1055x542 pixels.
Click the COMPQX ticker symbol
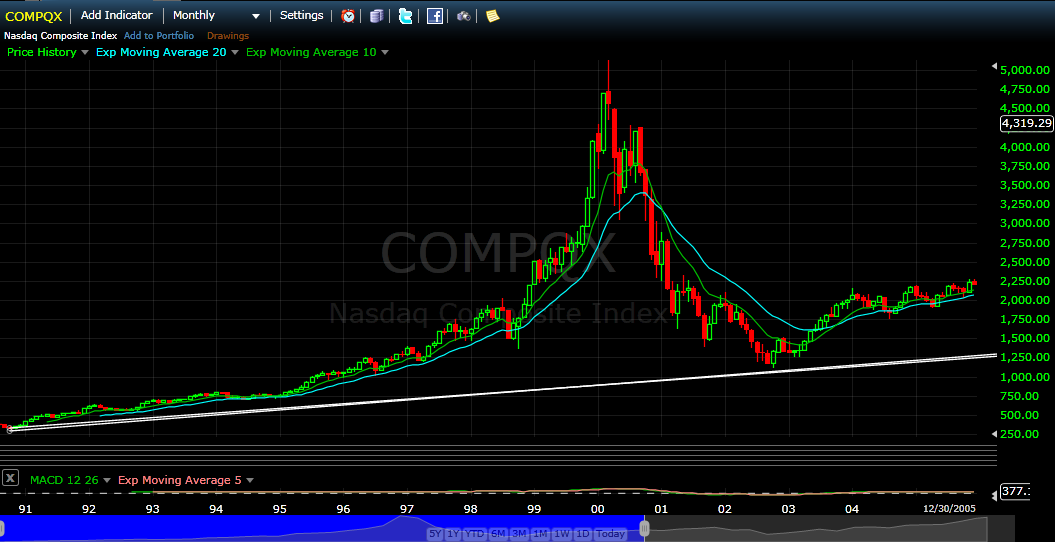(x=33, y=16)
